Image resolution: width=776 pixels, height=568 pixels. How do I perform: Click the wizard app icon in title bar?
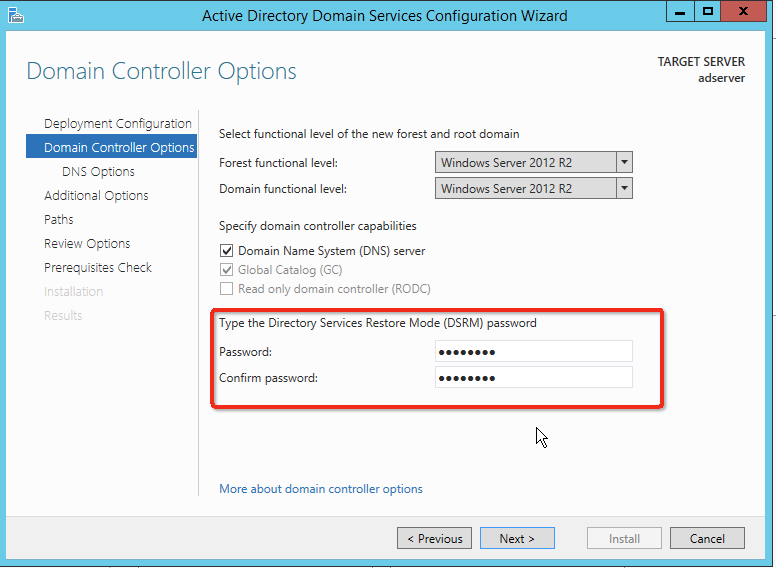pos(14,14)
